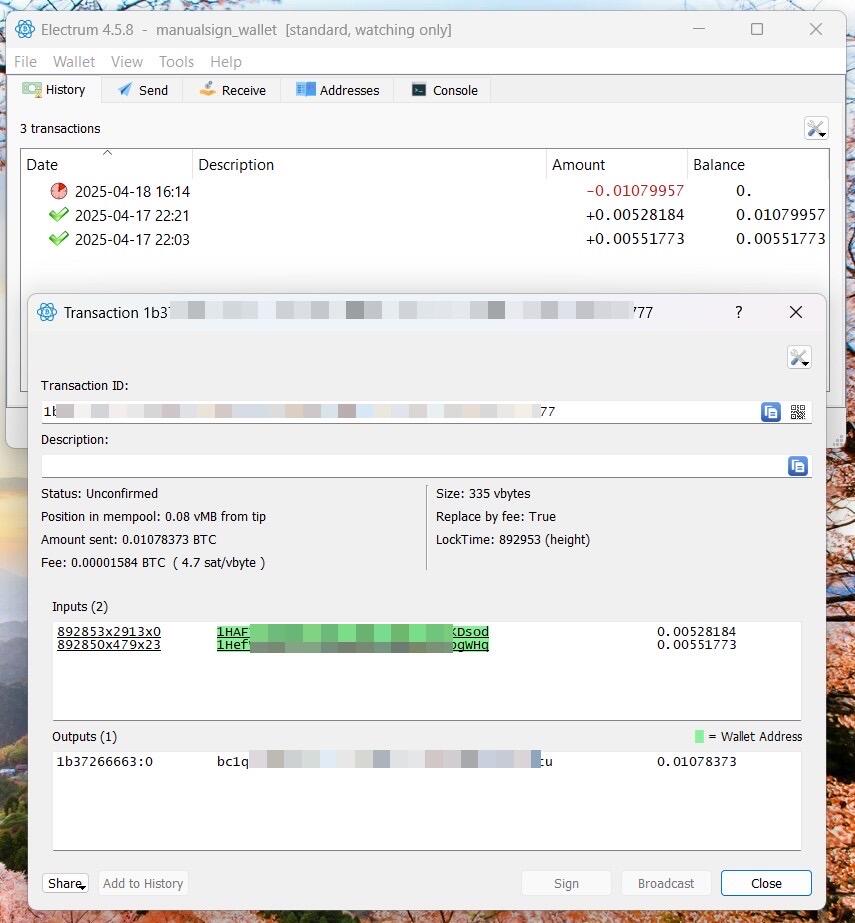The height and width of the screenshot is (923, 855).
Task: Click the input amount 0.00528184 in Inputs
Action: coord(697,632)
